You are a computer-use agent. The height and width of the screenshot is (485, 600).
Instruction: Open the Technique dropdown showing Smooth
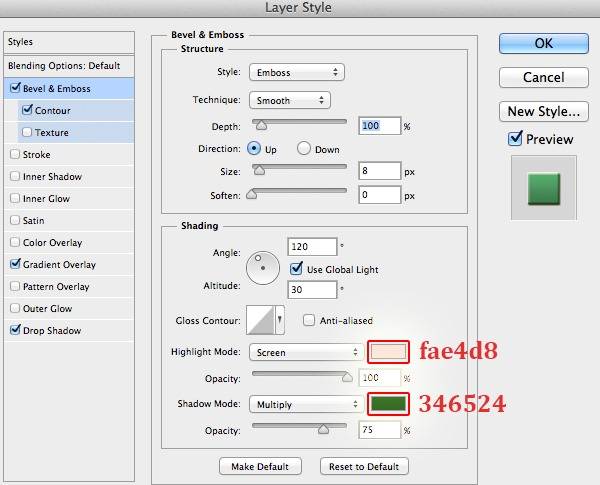point(290,100)
